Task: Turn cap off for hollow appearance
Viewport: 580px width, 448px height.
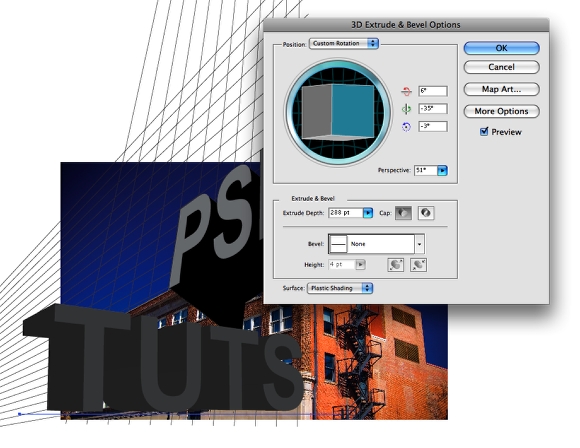Action: (426, 213)
